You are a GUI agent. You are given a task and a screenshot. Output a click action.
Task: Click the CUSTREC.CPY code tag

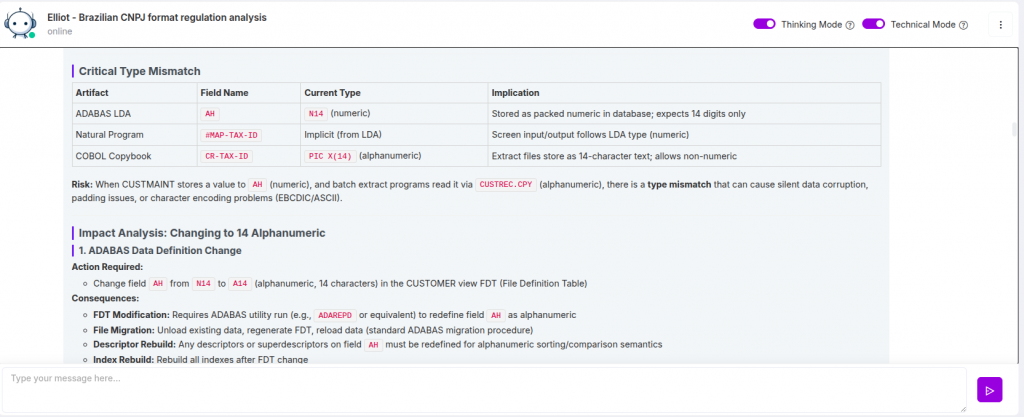pos(505,185)
